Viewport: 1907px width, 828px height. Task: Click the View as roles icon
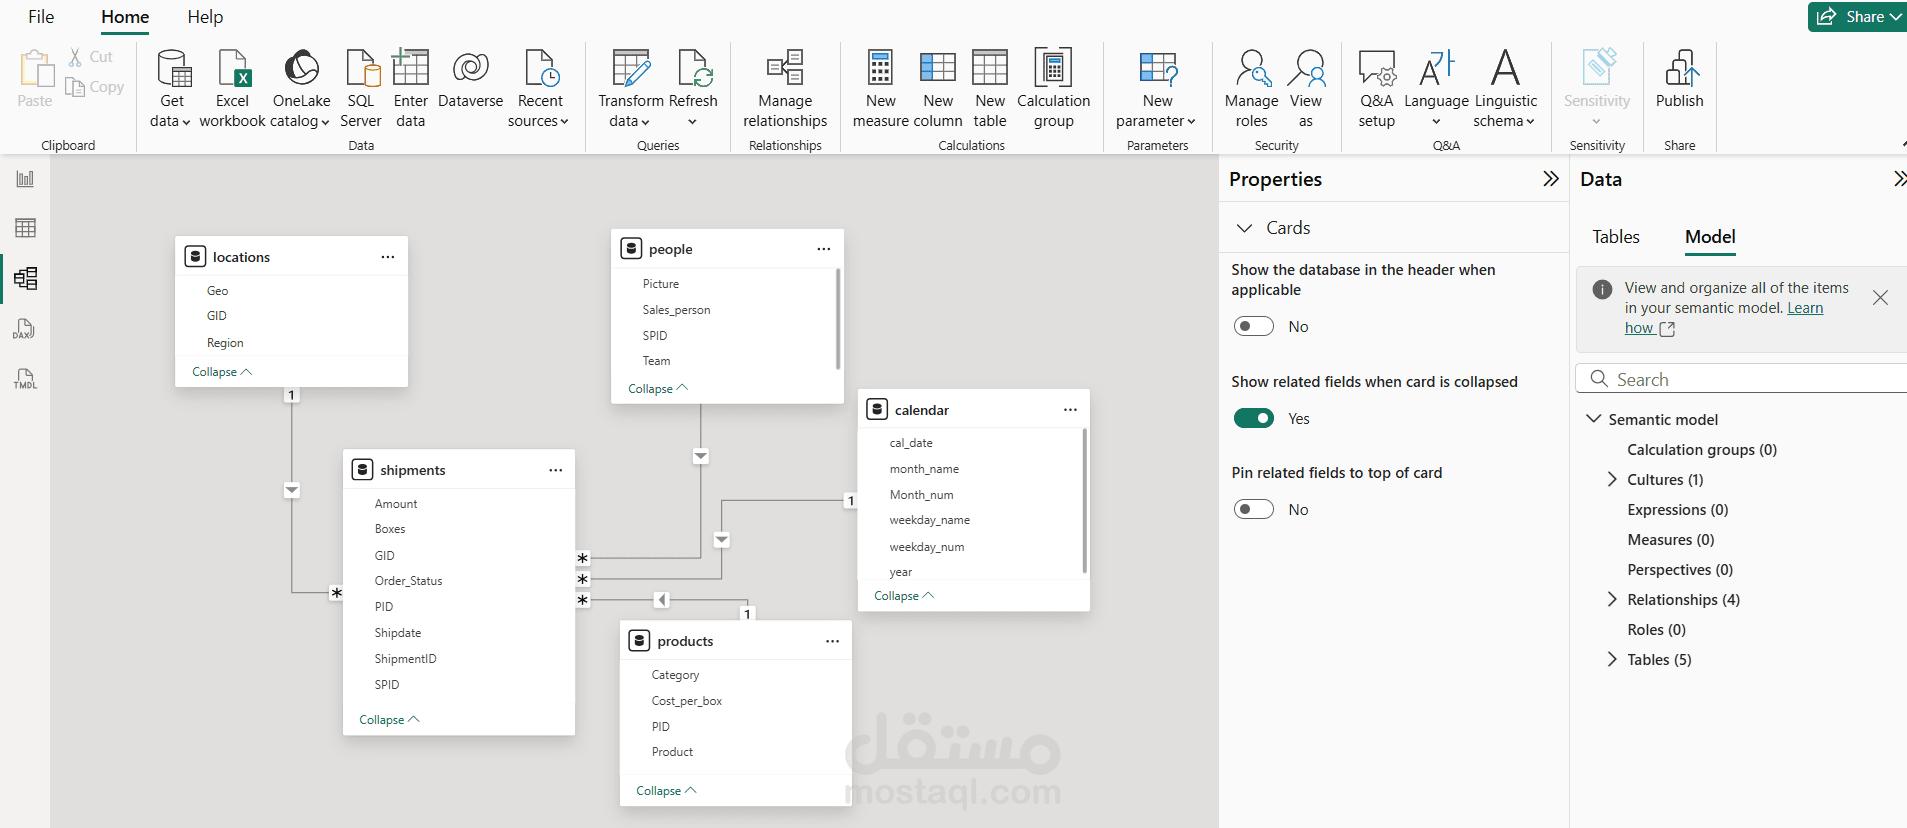pos(1306,68)
